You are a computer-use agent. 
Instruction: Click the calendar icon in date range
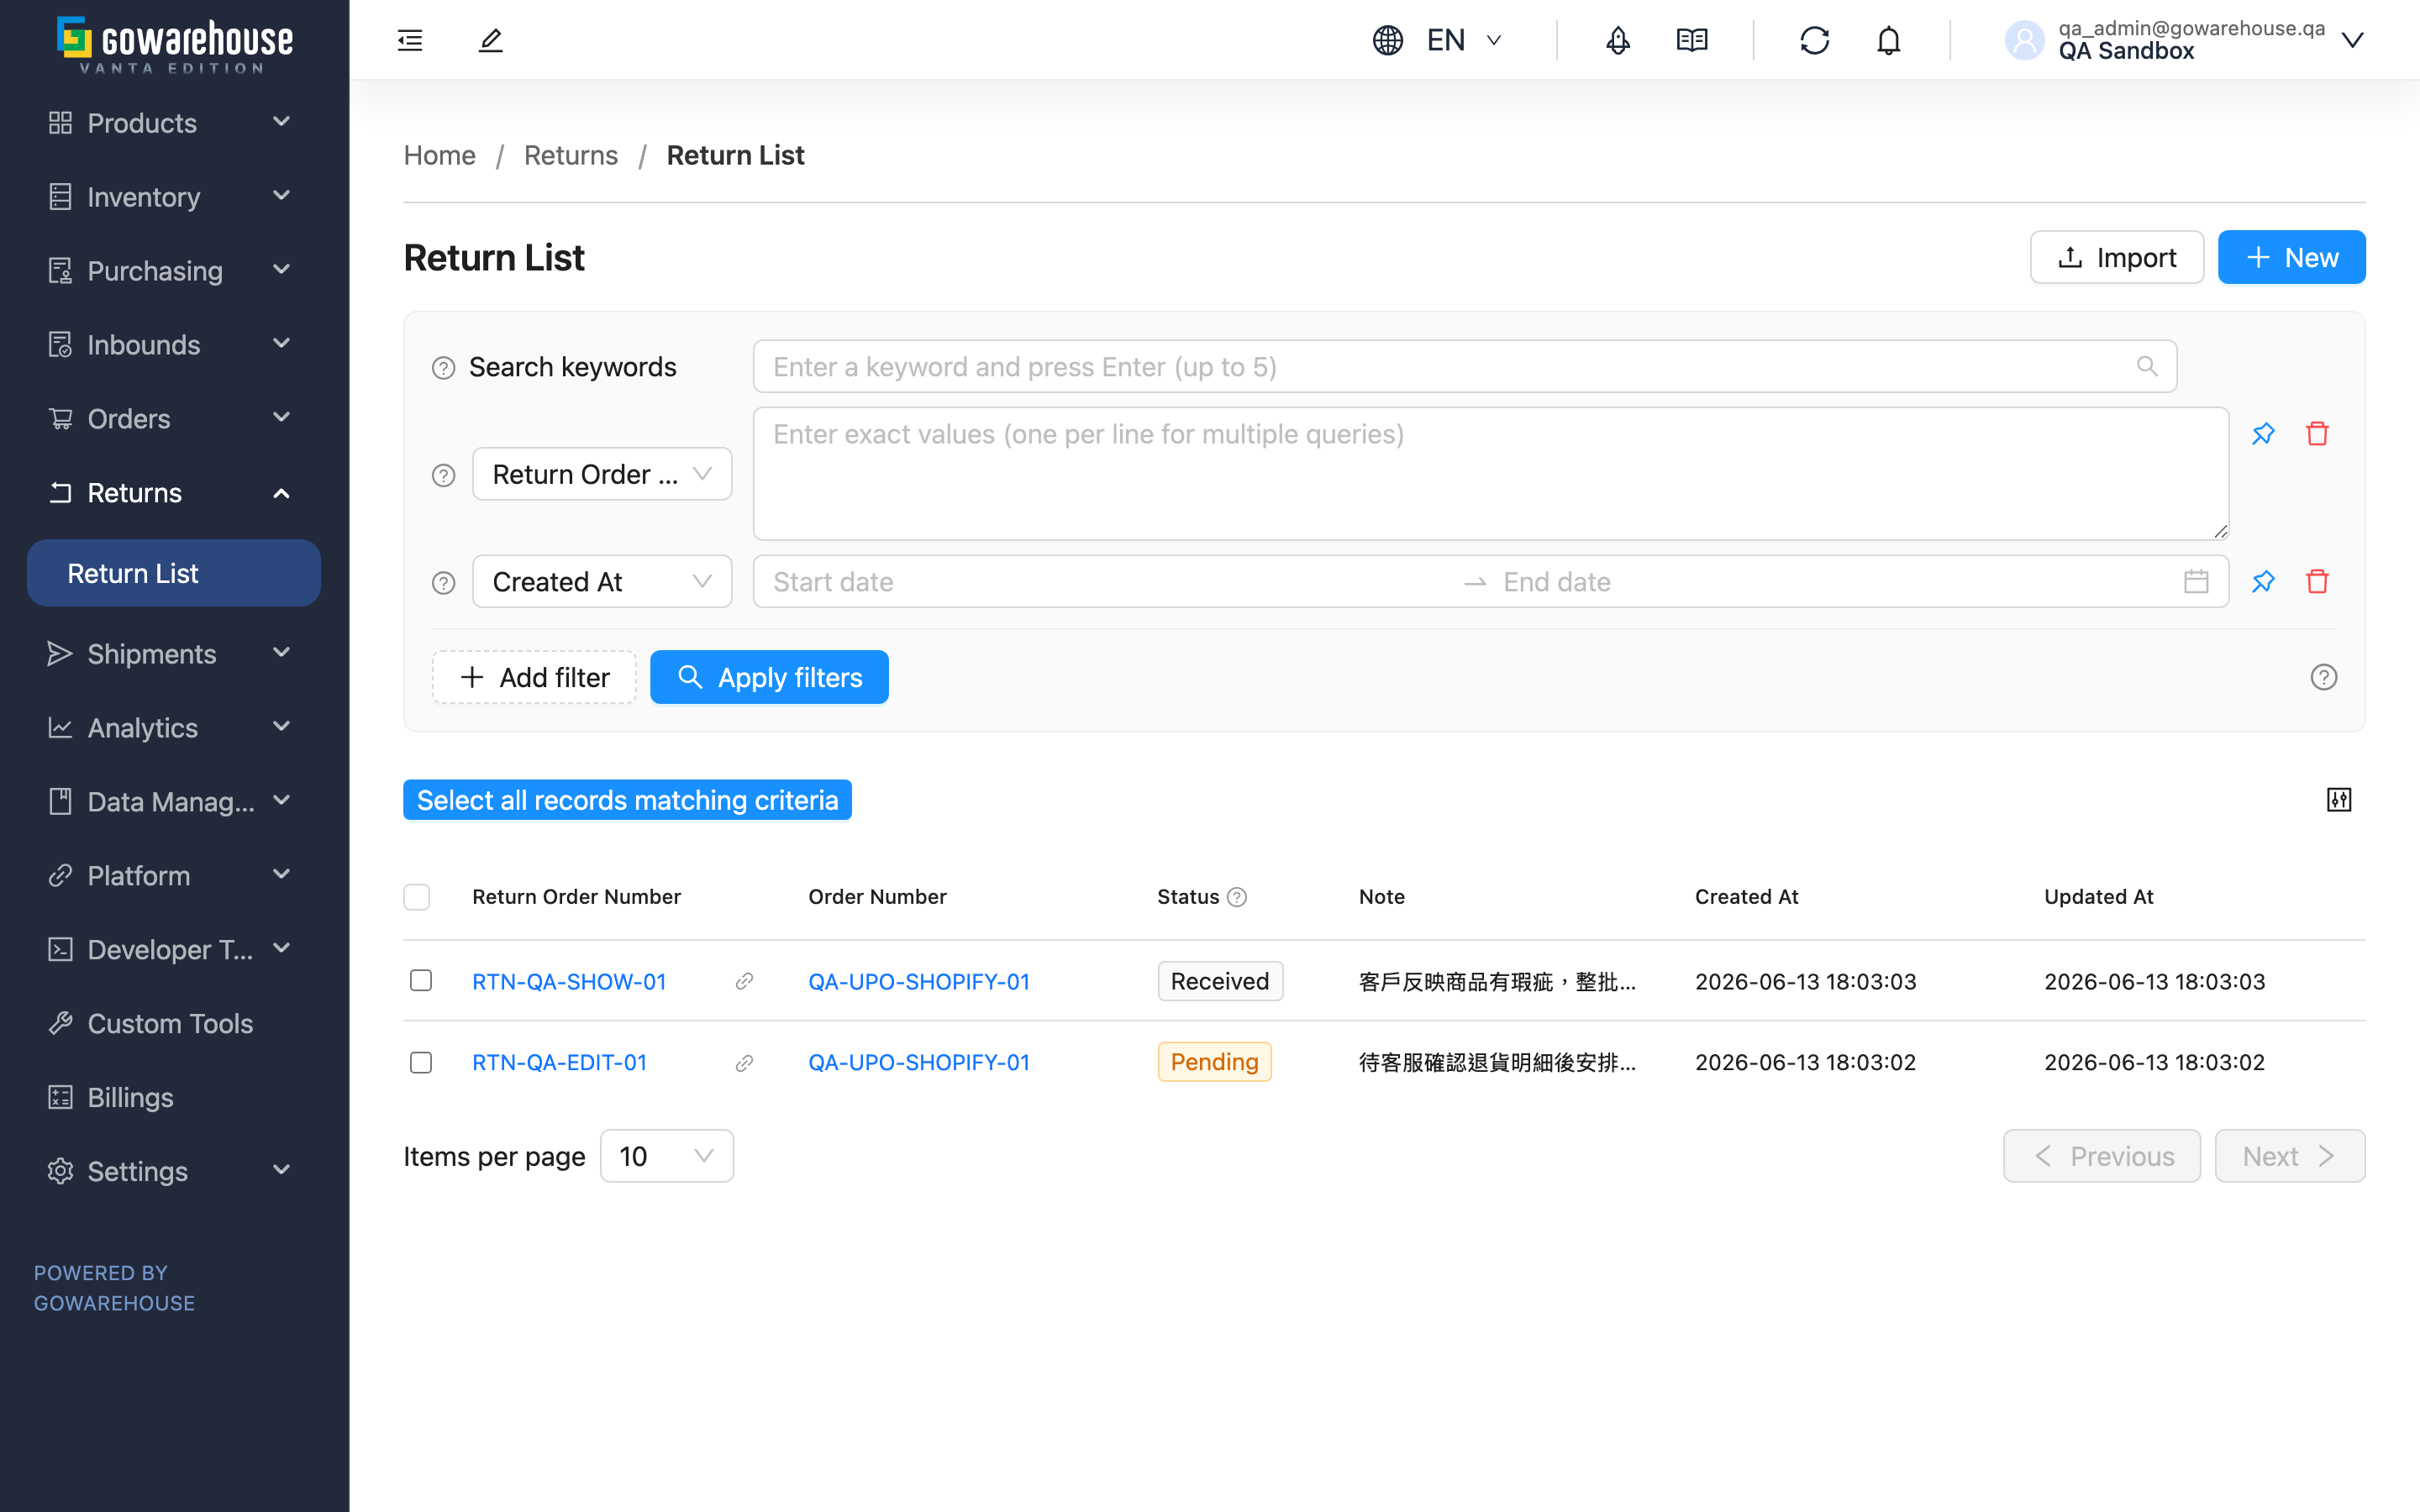point(2196,581)
